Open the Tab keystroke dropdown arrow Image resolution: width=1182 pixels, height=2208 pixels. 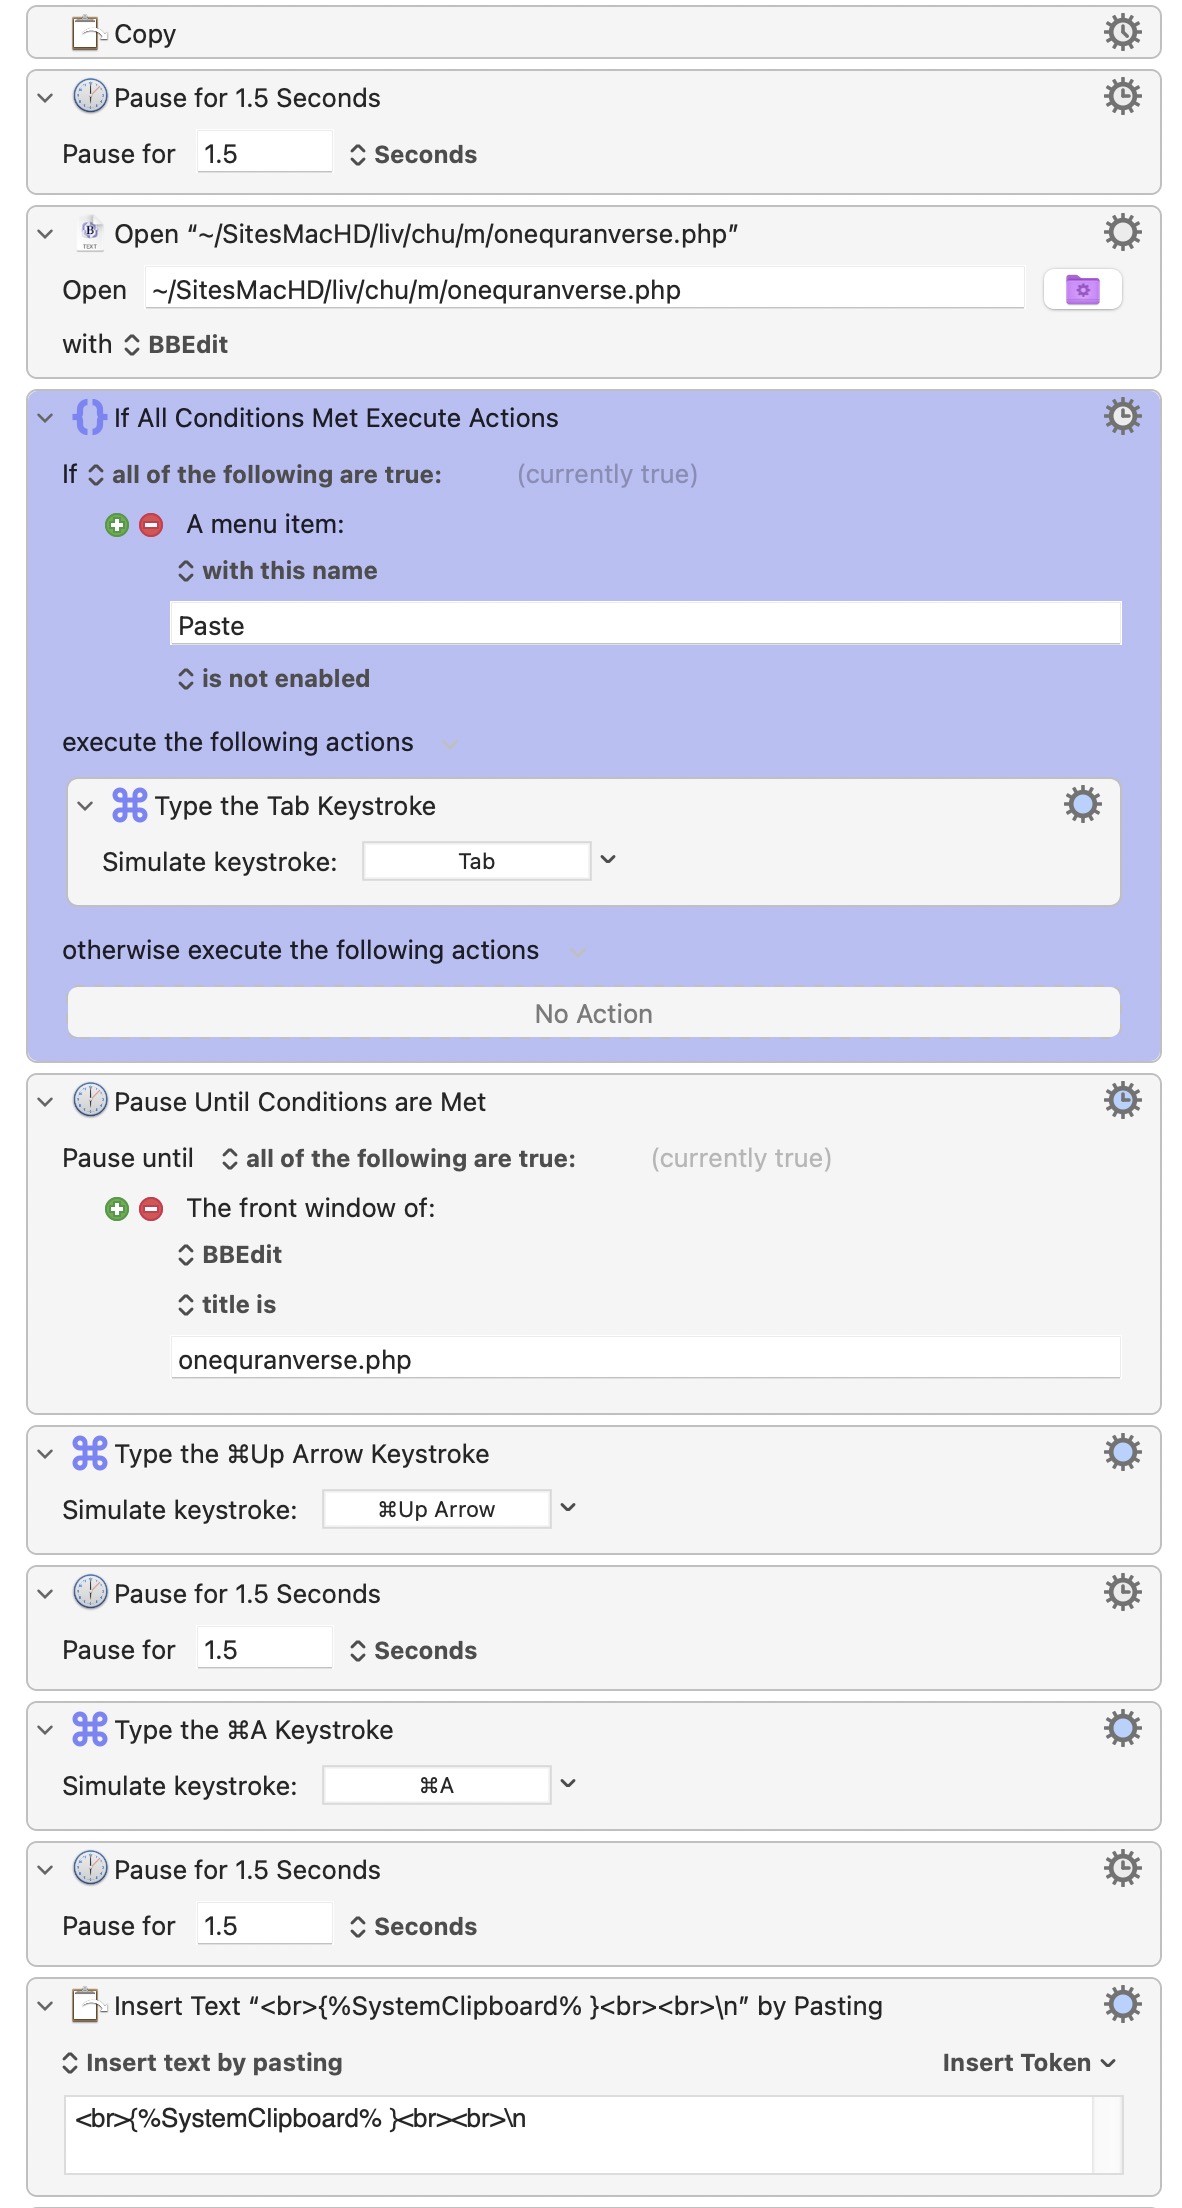point(607,860)
